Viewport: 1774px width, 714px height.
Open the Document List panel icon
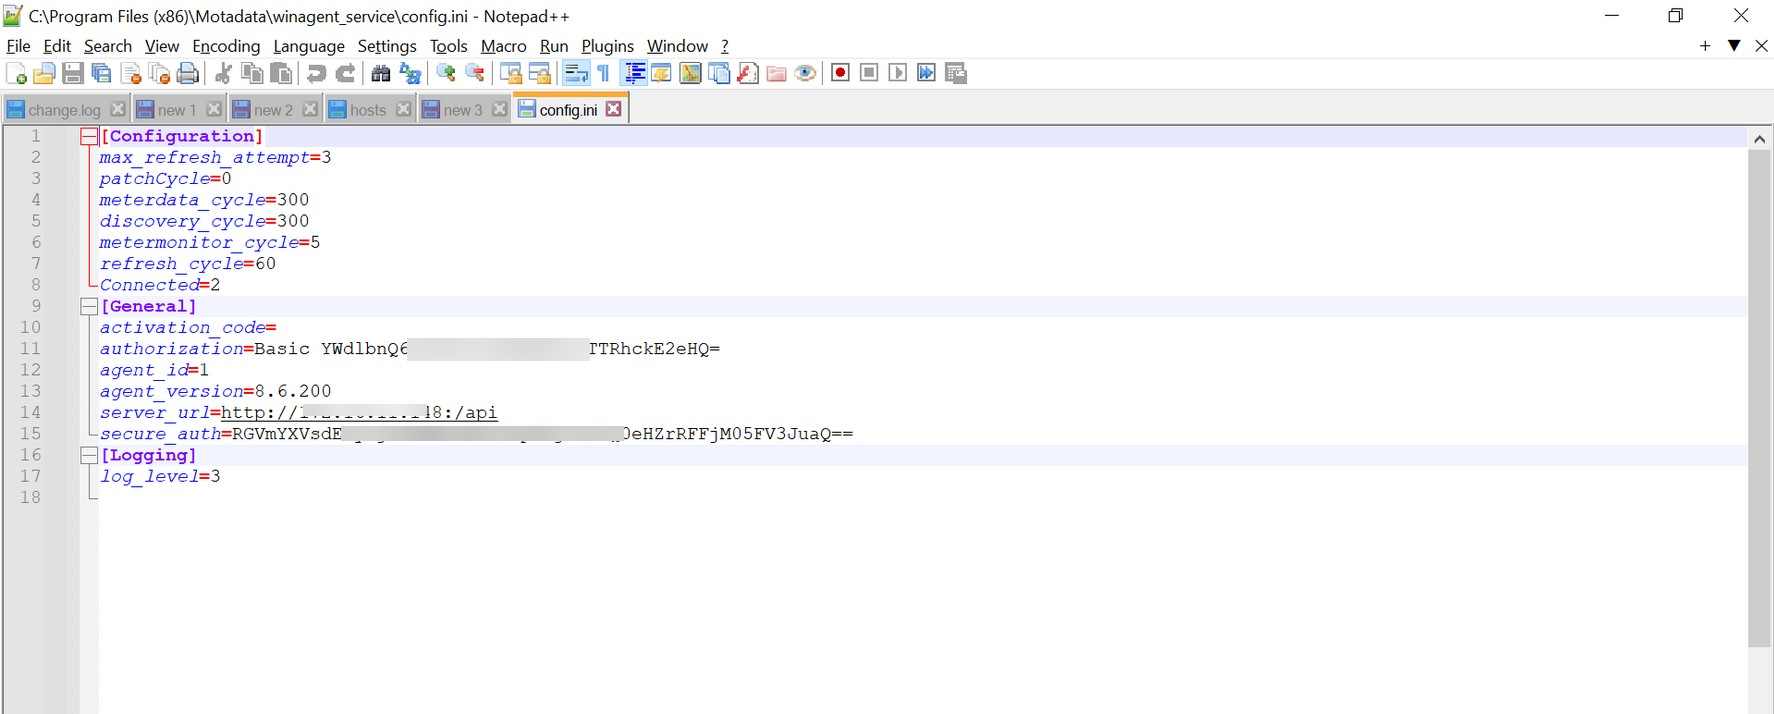[x=719, y=73]
